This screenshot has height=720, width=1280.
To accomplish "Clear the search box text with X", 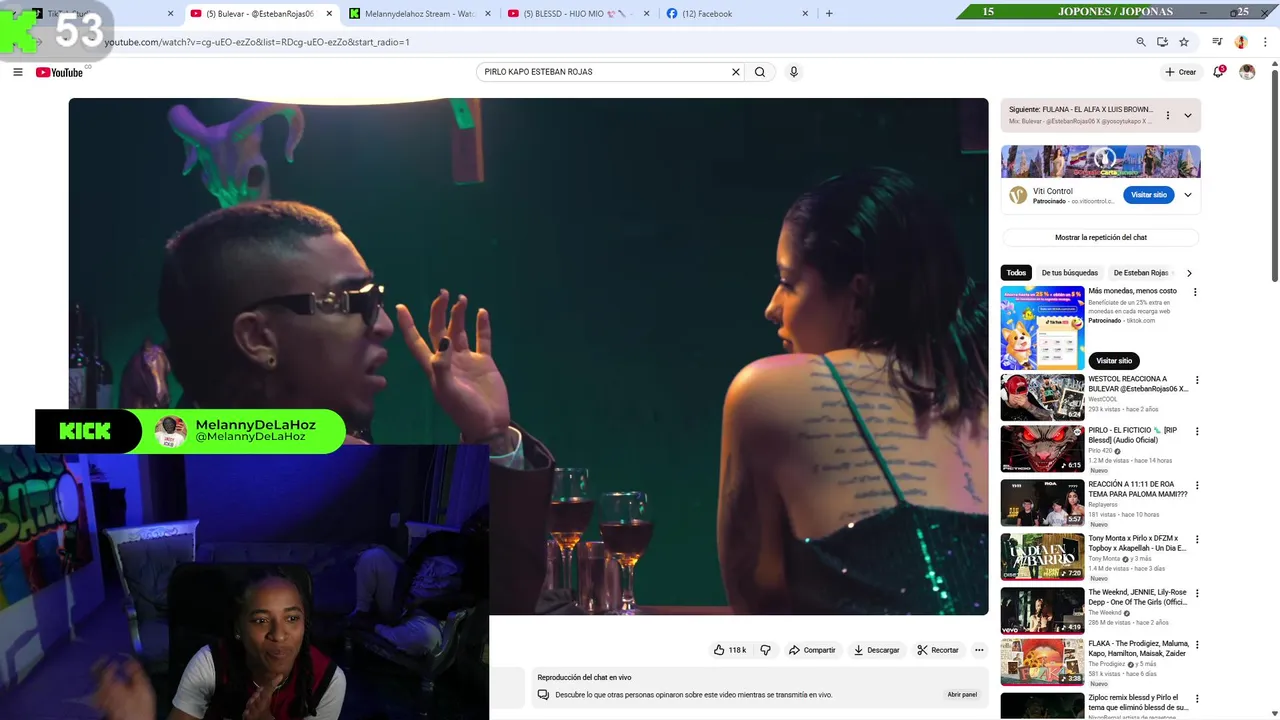I will click(736, 72).
